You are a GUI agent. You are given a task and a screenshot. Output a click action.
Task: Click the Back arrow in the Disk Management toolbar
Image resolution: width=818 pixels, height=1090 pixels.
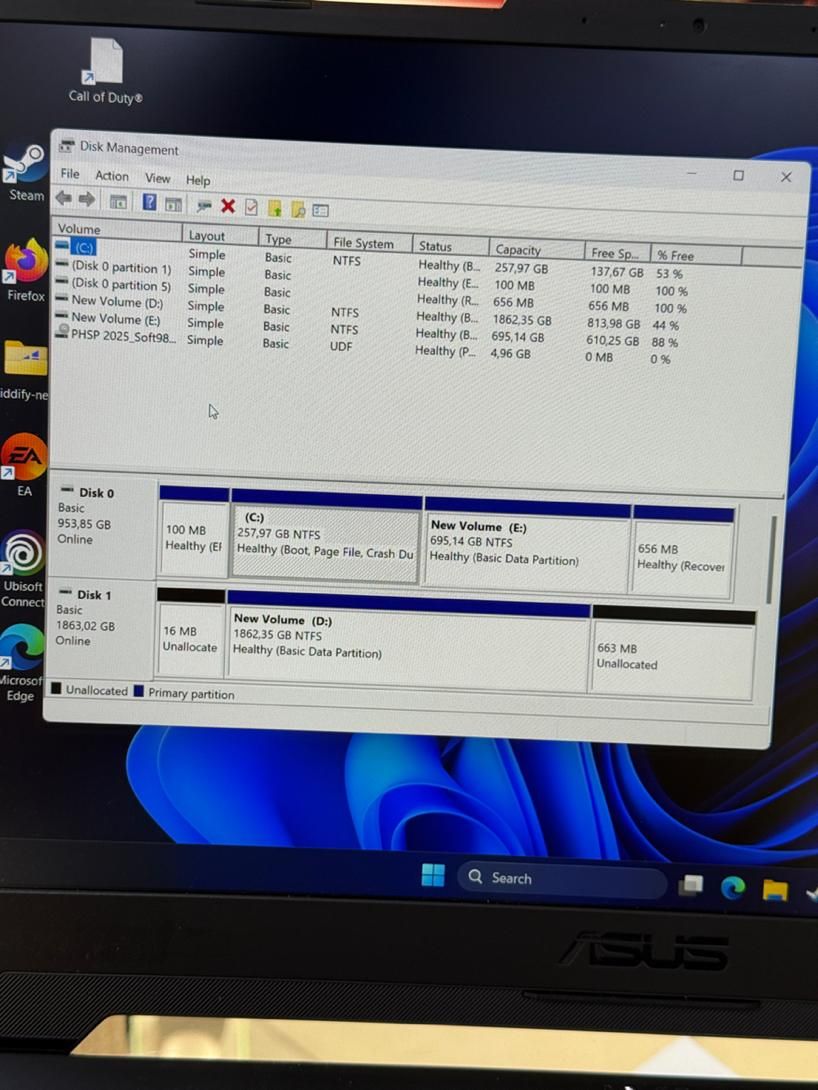pyautogui.click(x=63, y=198)
